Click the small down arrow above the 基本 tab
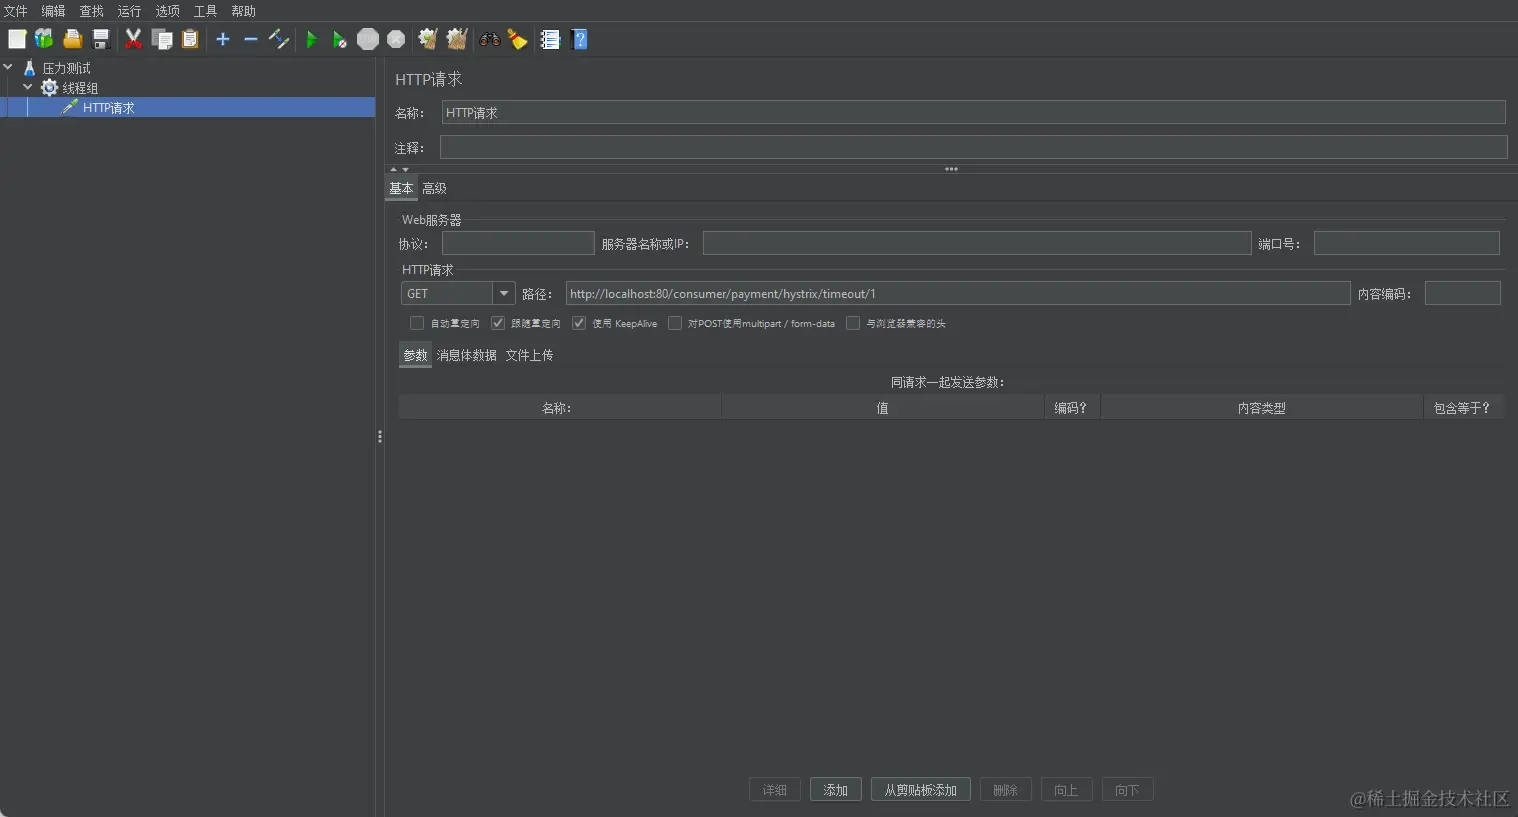1518x817 pixels. pyautogui.click(x=405, y=169)
